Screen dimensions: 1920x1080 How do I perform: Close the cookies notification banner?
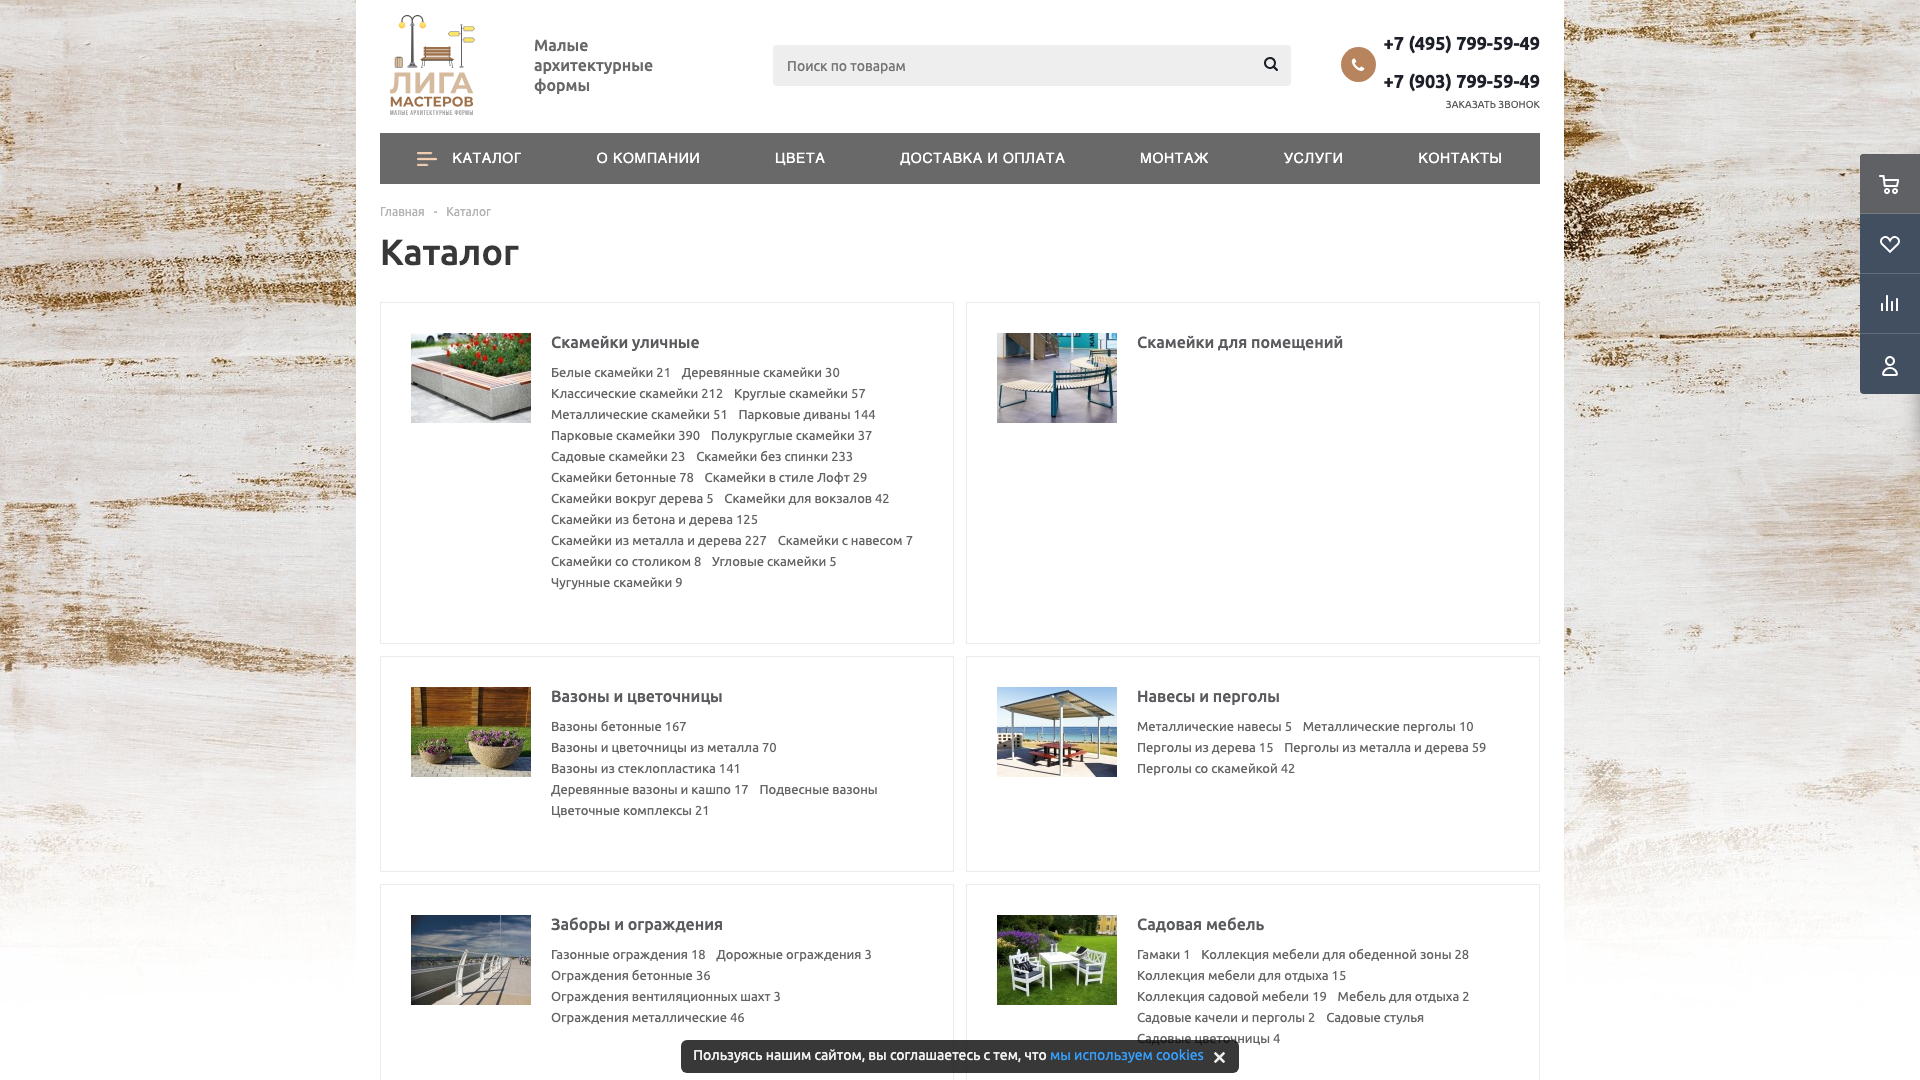click(1219, 1057)
